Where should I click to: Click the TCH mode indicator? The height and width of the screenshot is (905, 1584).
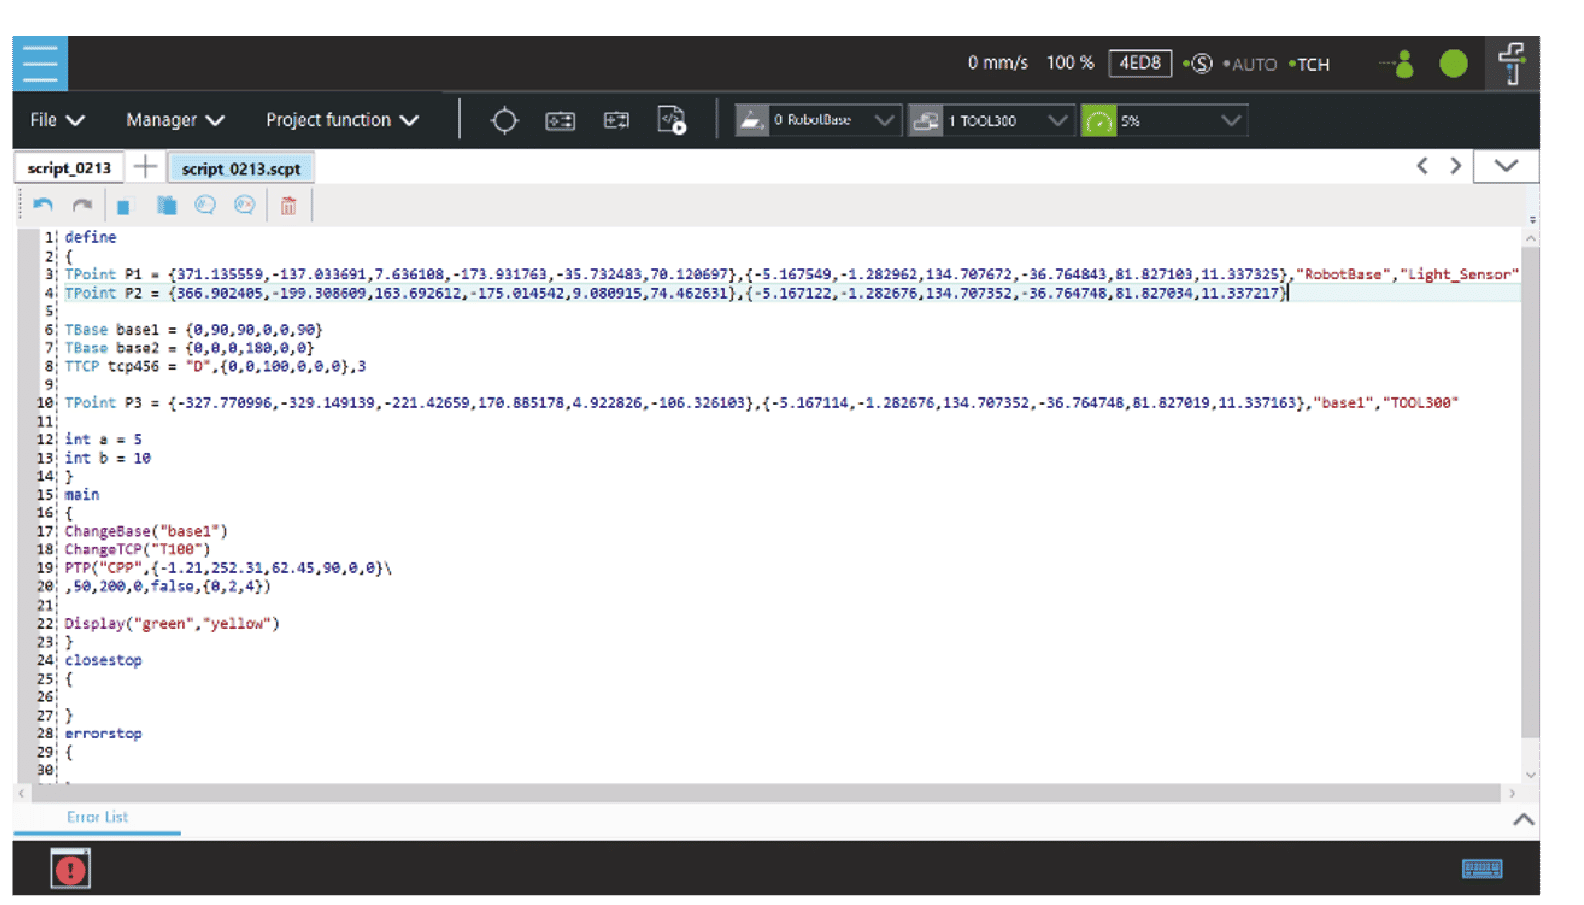(1310, 64)
